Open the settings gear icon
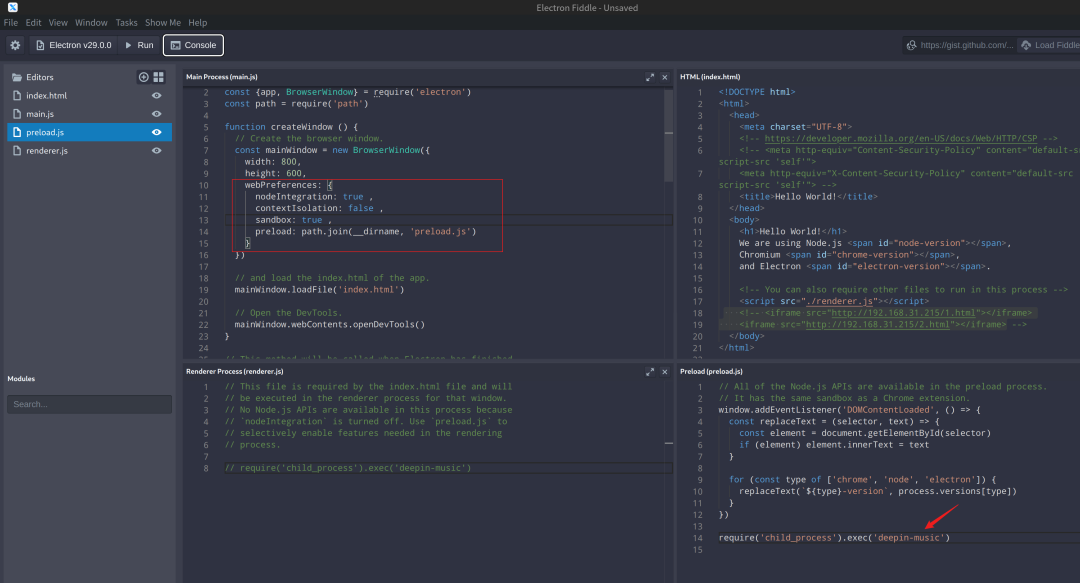 coord(15,45)
